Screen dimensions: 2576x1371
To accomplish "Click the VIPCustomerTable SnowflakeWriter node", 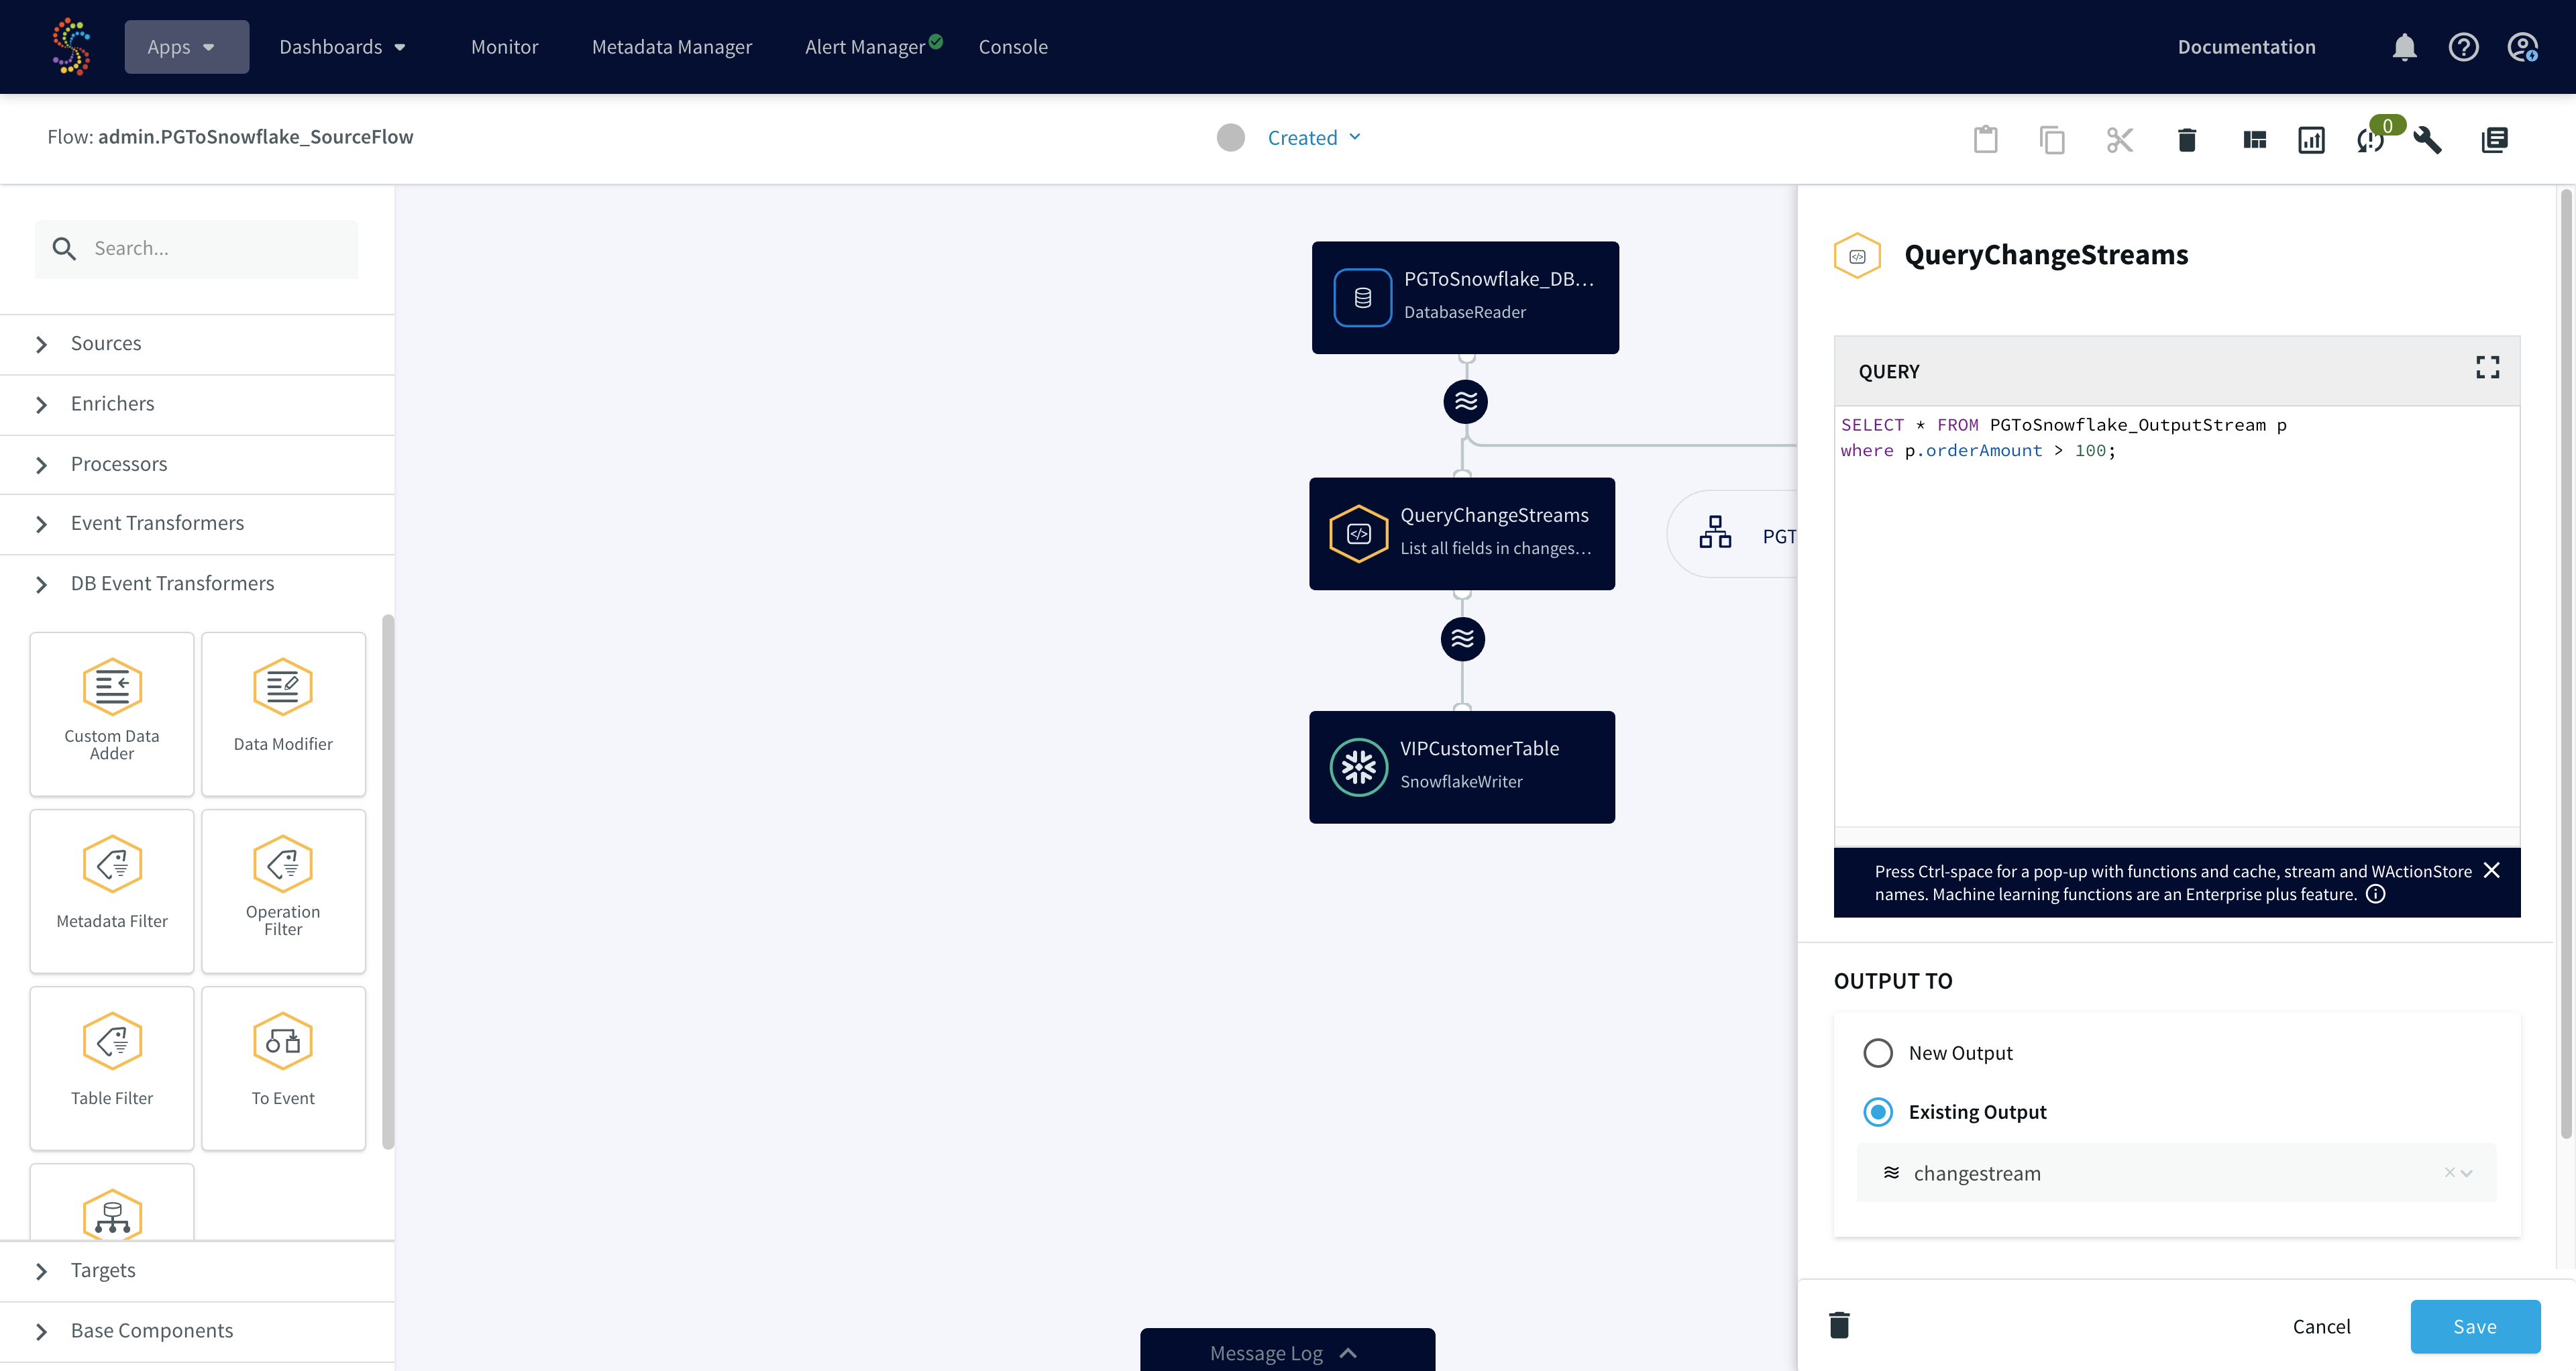I will (1462, 767).
